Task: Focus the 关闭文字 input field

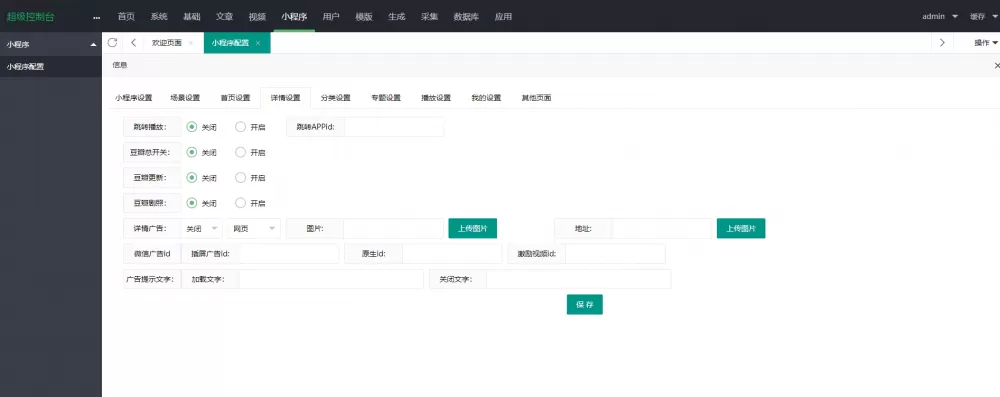Action: [x=578, y=279]
